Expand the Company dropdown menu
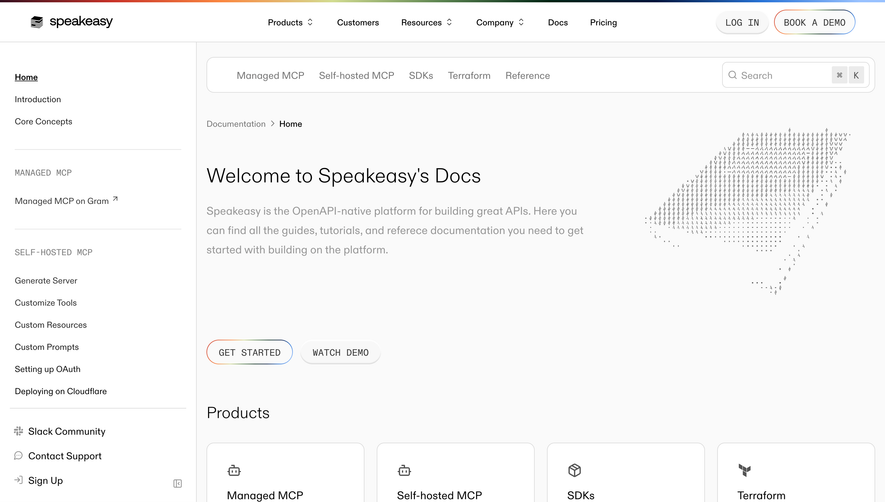This screenshot has width=885, height=502. click(500, 23)
